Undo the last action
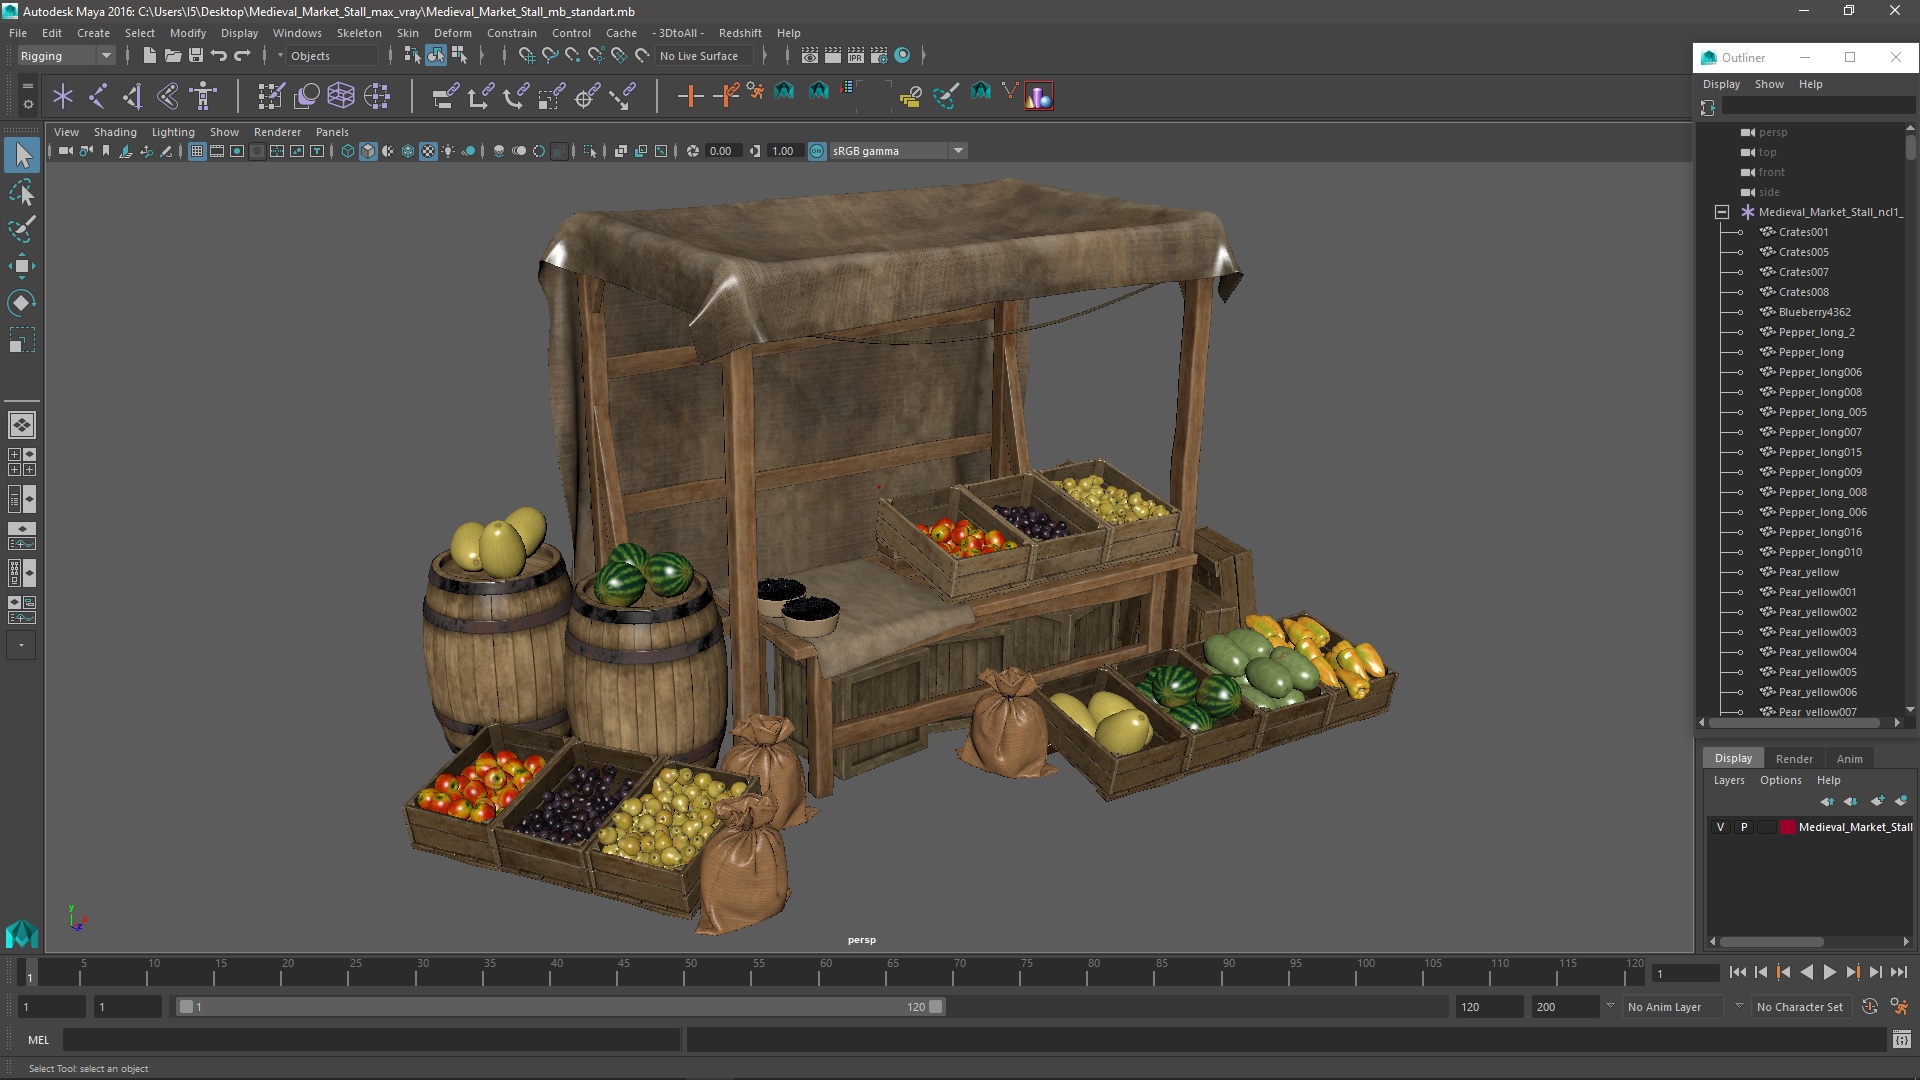 click(x=219, y=56)
